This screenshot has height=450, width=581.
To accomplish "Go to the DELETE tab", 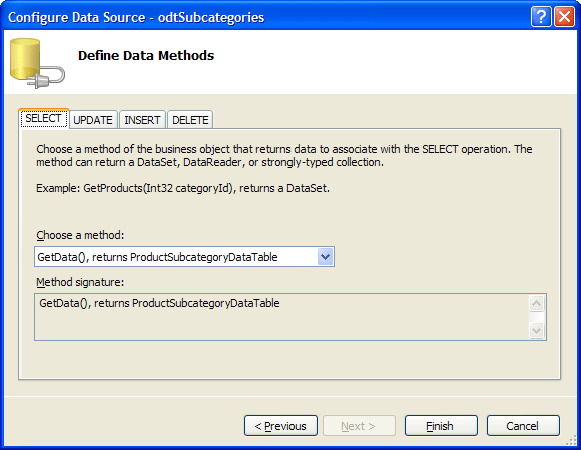I will [x=190, y=120].
